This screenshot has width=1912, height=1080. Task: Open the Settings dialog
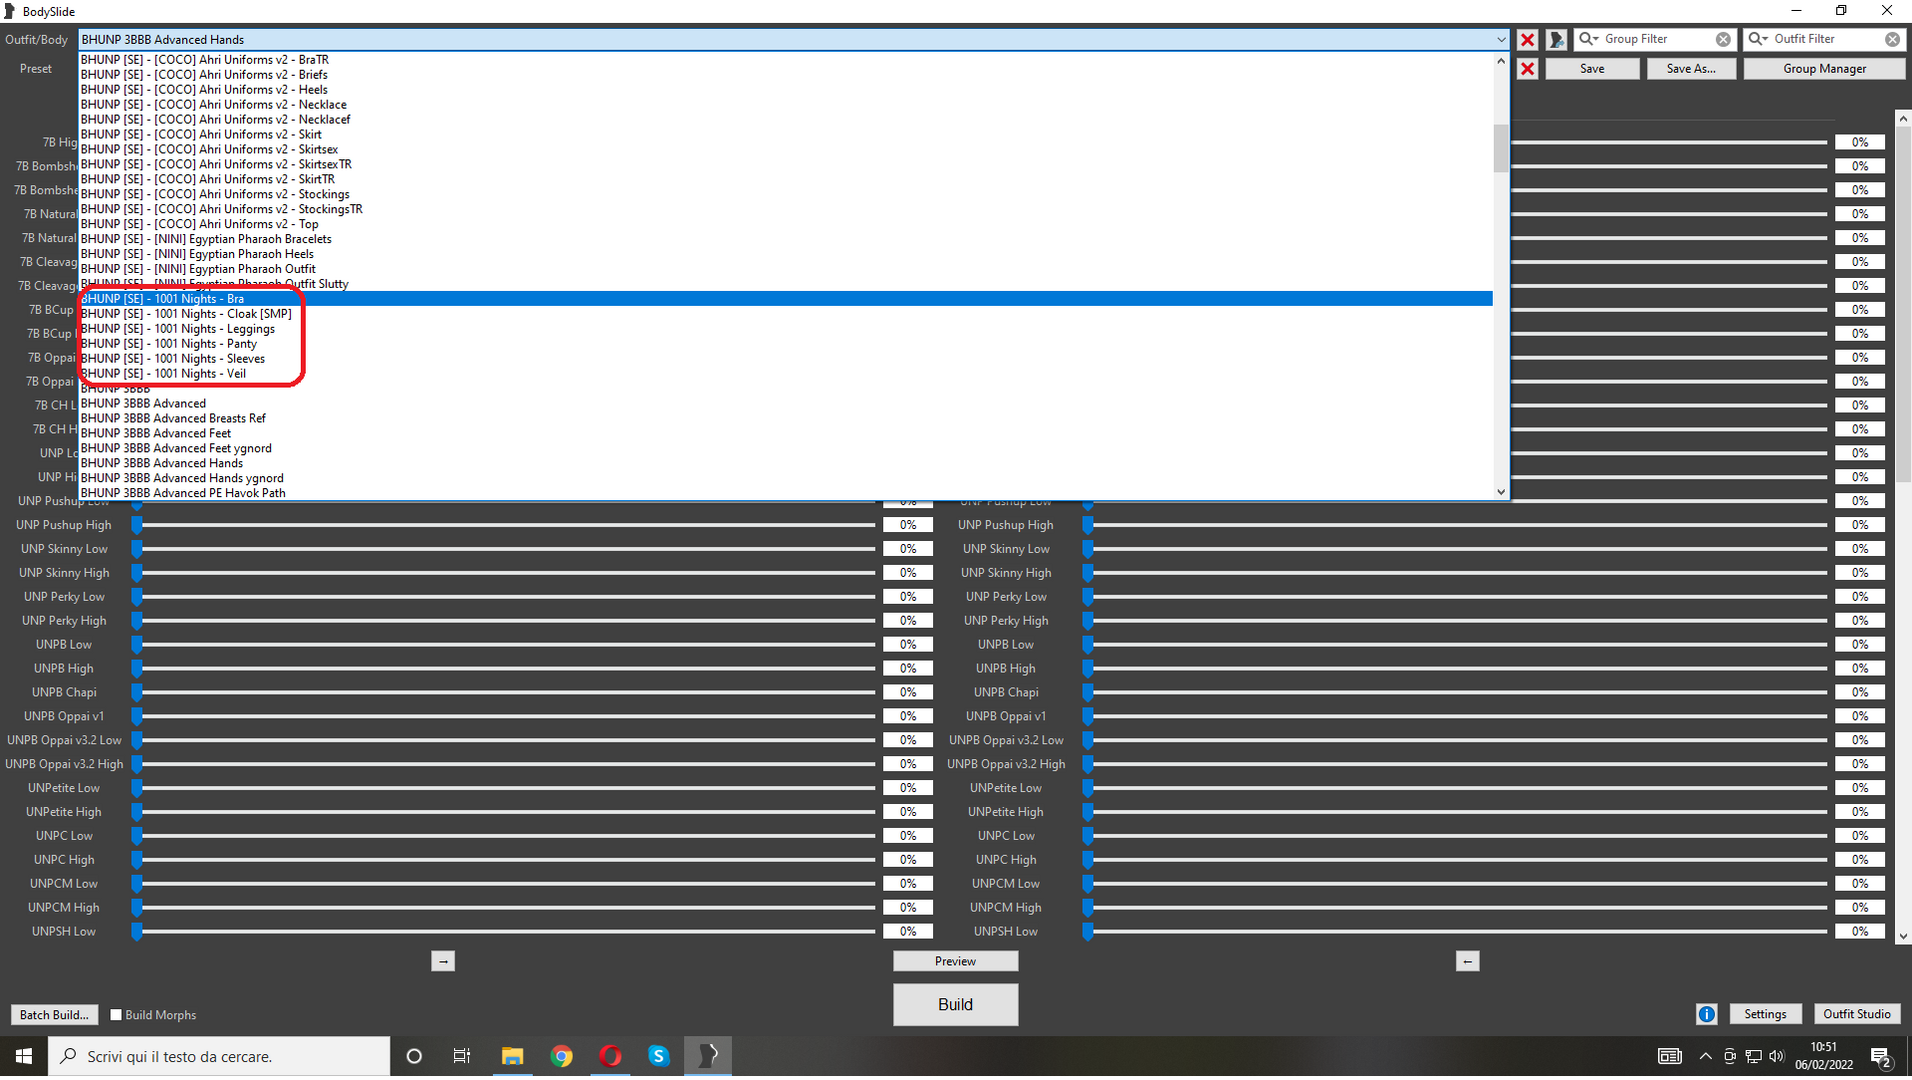1765,1014
